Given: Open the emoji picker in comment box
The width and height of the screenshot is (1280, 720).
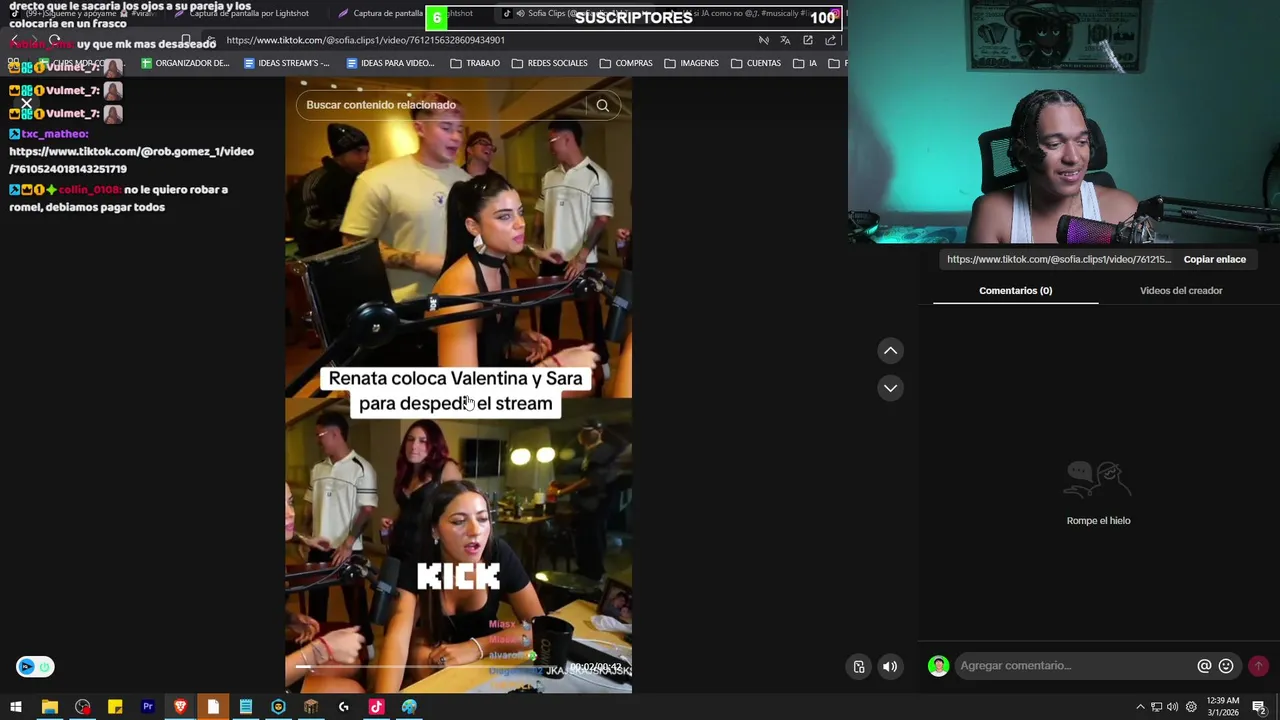Looking at the screenshot, I should pos(1226,666).
